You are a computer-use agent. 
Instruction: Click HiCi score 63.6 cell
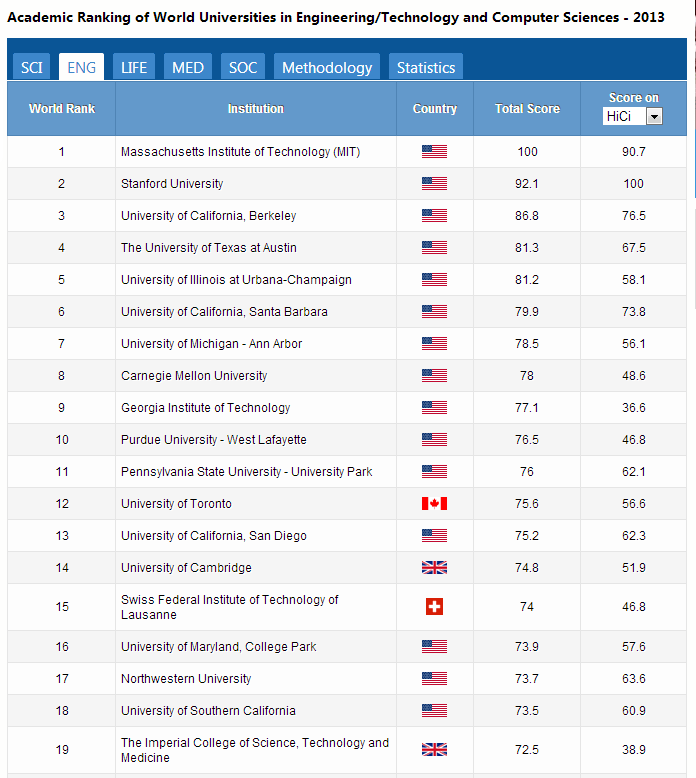pos(633,679)
